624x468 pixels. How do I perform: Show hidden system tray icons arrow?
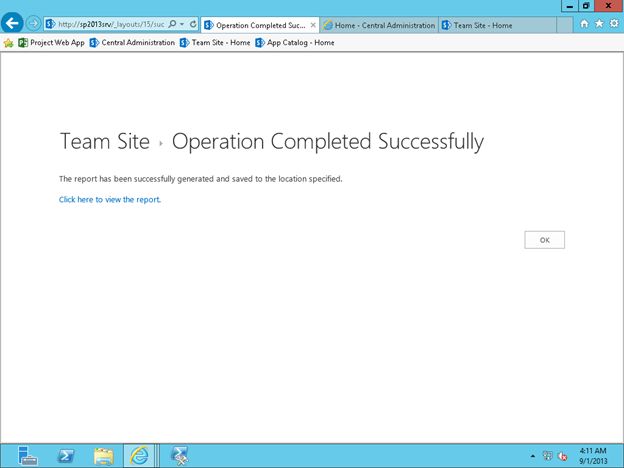(x=533, y=456)
